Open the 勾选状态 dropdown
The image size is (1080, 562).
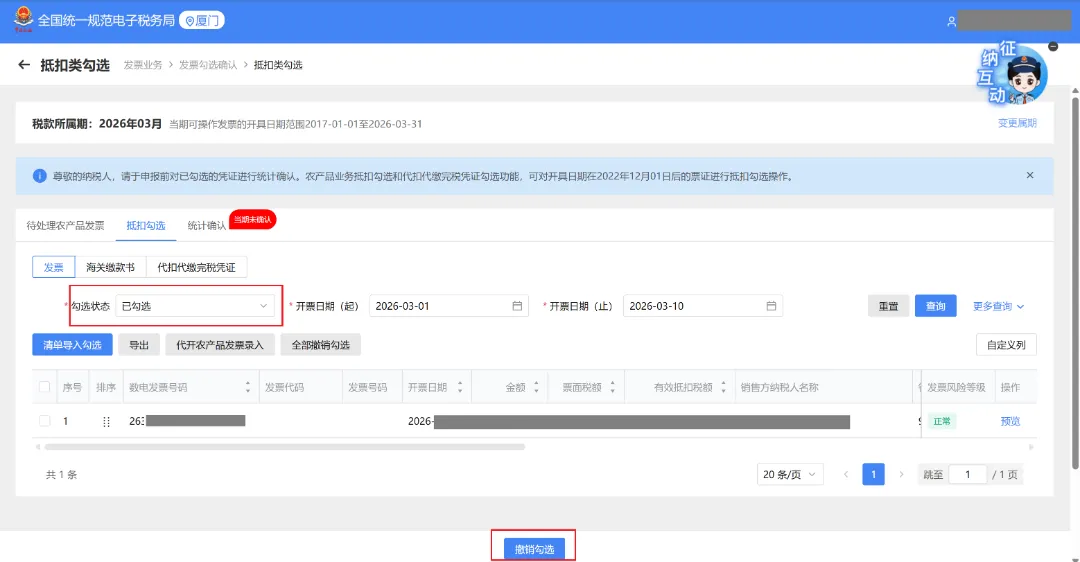[x=195, y=306]
